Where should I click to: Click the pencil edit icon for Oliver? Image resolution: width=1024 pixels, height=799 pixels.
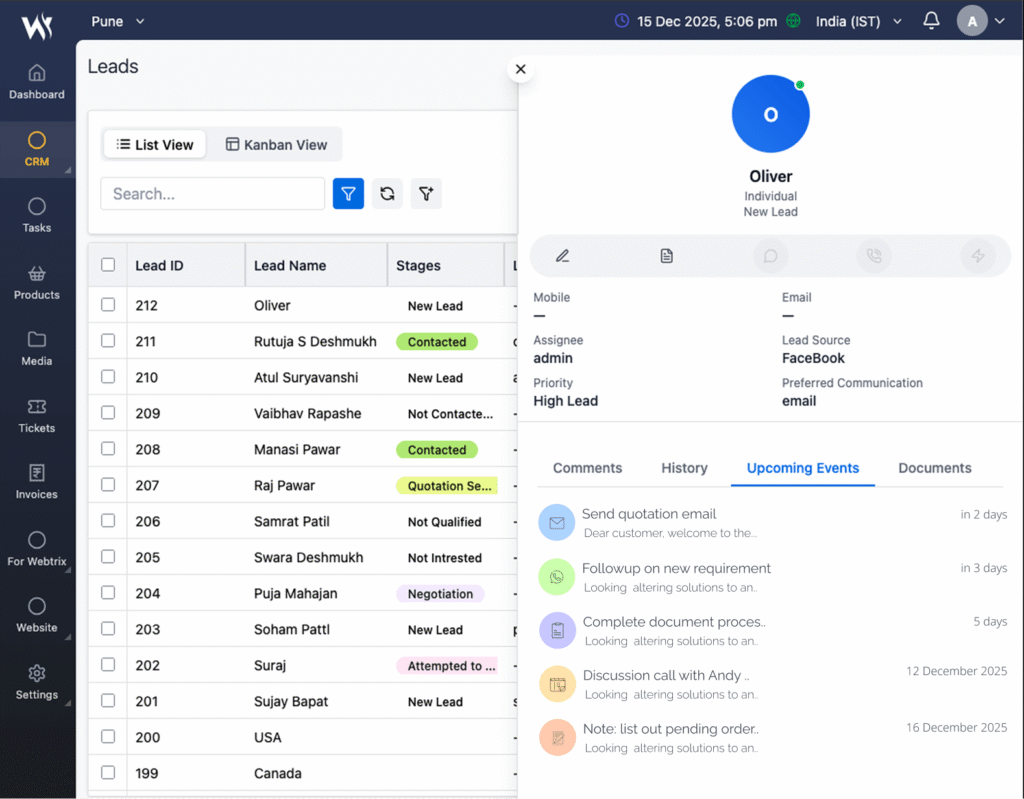pyautogui.click(x=562, y=256)
